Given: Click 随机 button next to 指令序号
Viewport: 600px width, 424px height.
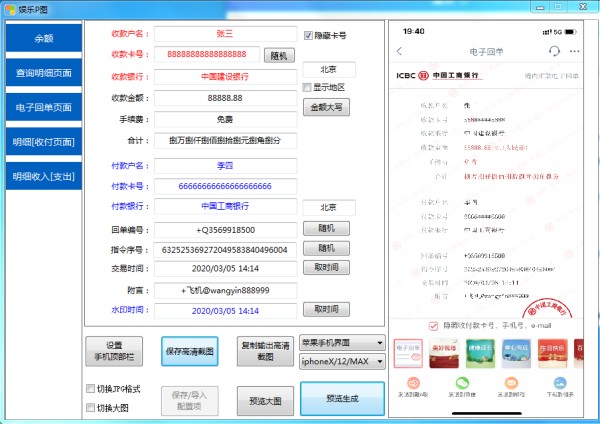Looking at the screenshot, I should [x=326, y=248].
